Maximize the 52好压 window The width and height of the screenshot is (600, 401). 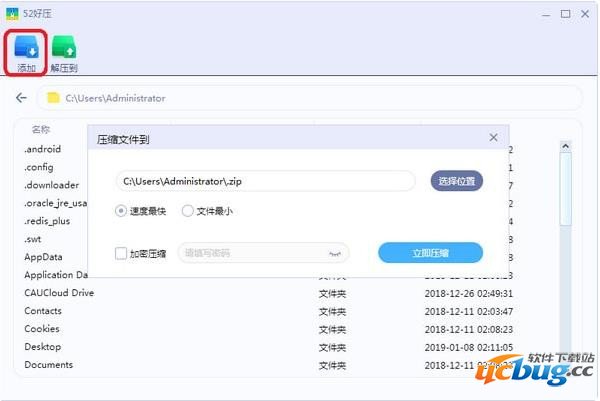(565, 14)
